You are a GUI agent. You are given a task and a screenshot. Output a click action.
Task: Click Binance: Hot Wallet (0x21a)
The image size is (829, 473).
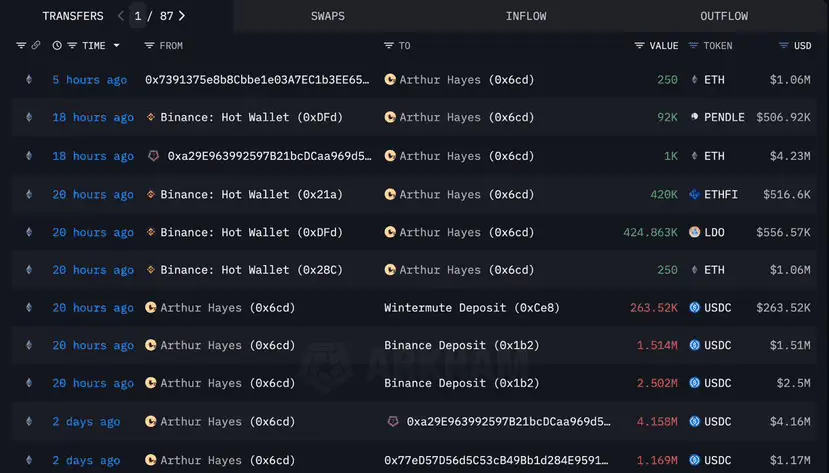(252, 194)
